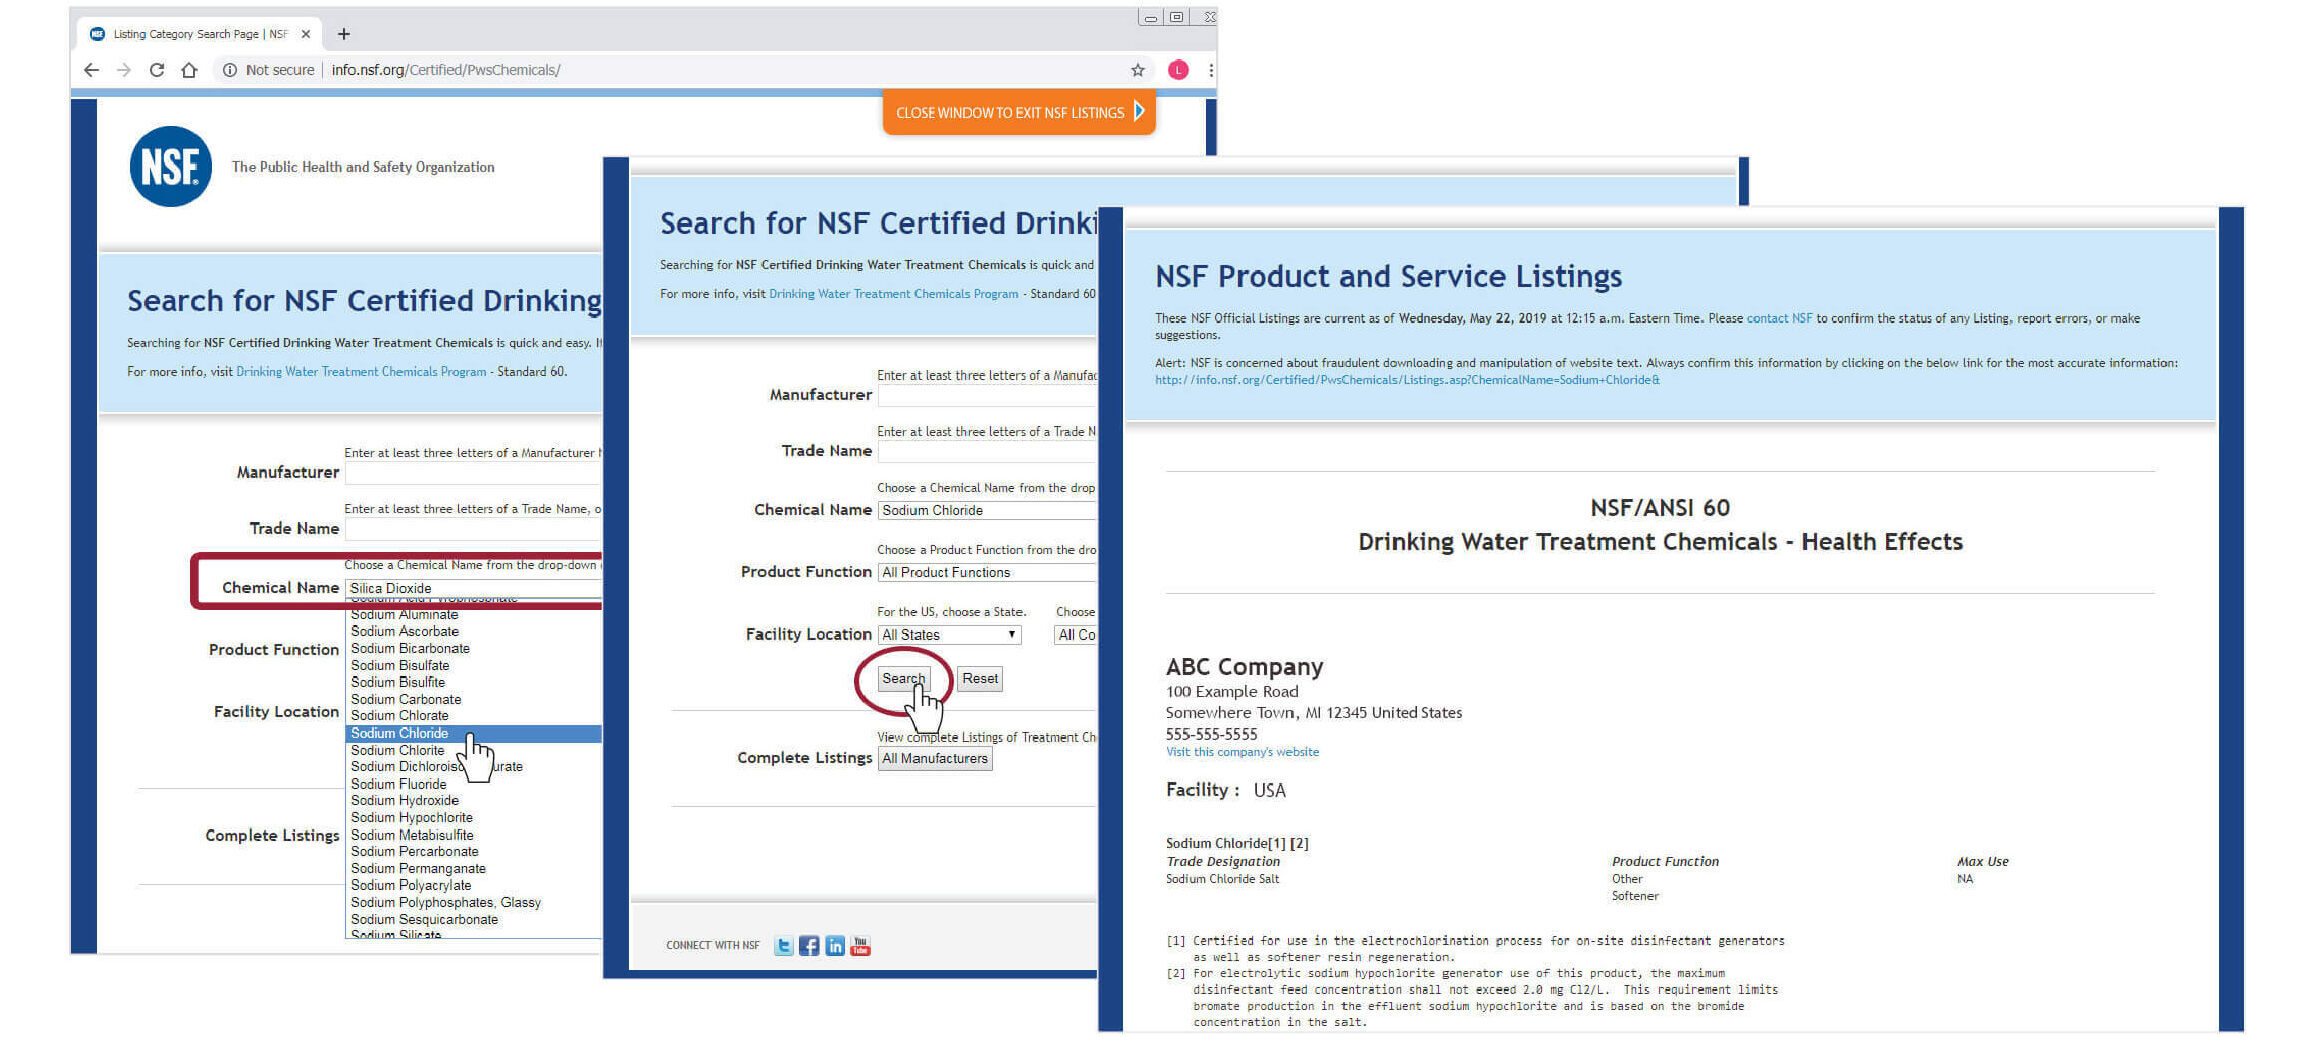Screen dimensions: 2311x1038
Task: Open the Facility Location All States dropdown
Action: [x=948, y=634]
